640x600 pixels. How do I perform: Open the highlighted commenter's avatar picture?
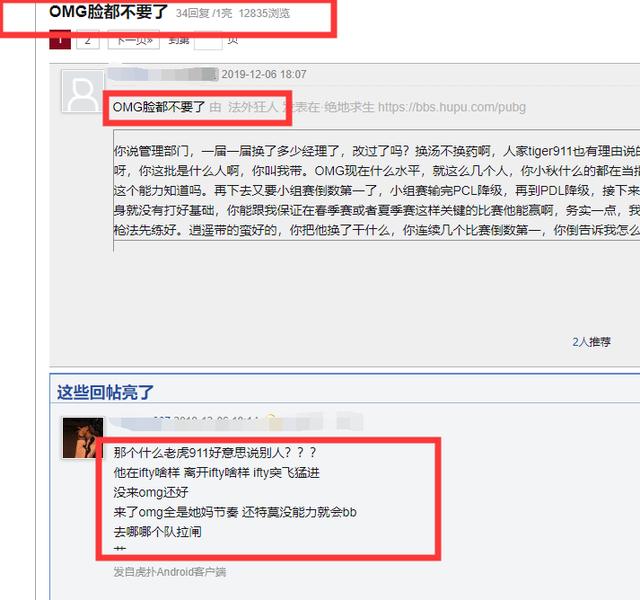pos(82,438)
